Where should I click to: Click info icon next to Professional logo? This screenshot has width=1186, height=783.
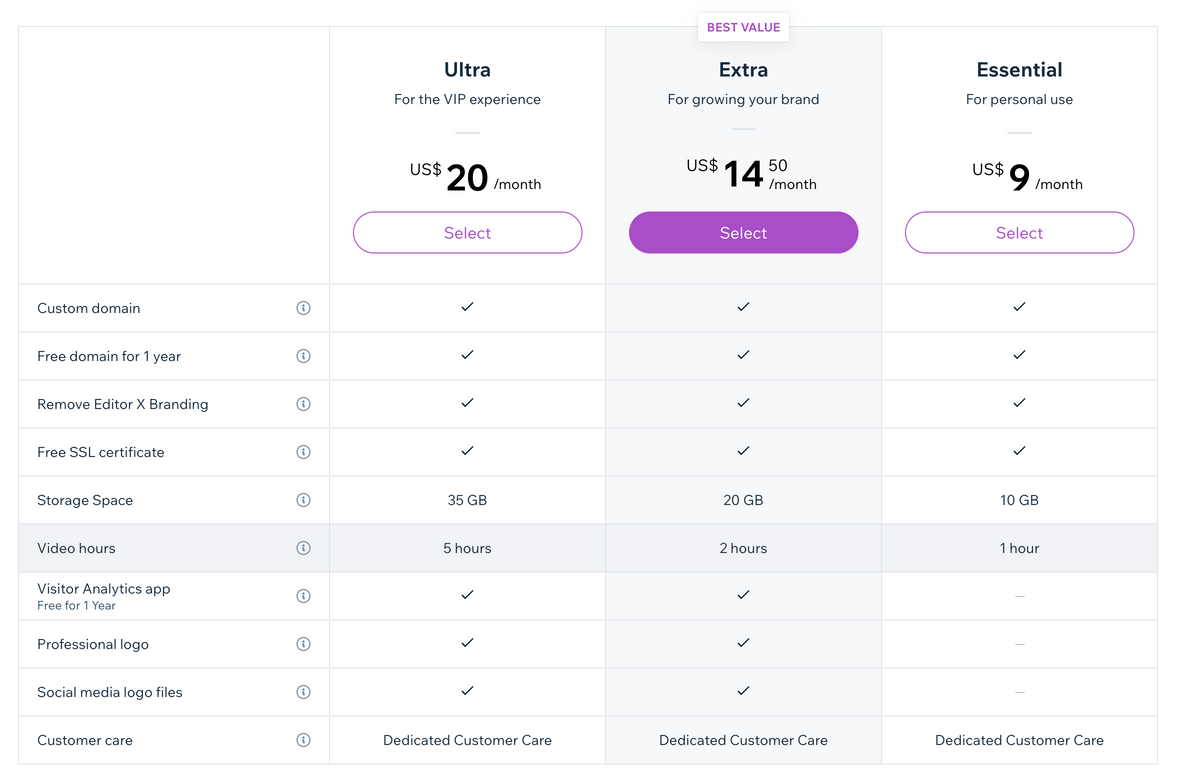303,644
